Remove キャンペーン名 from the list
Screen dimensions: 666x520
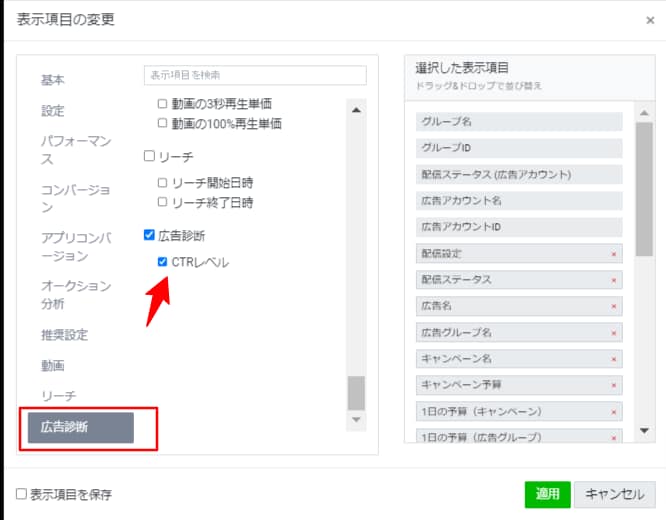[x=613, y=358]
